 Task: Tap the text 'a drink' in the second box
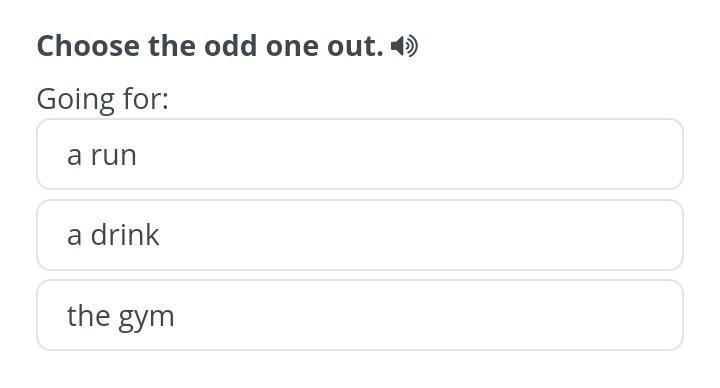pyautogui.click(x=113, y=235)
